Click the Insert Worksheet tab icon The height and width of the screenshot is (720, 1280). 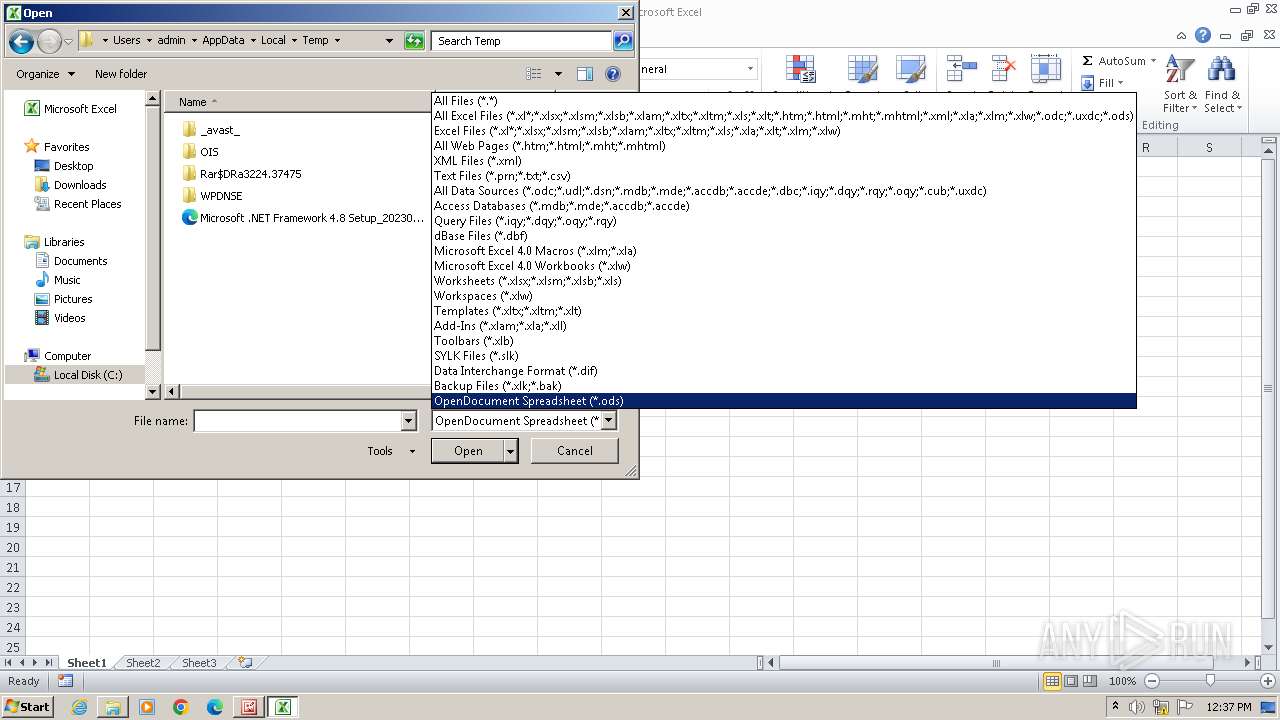coord(245,663)
